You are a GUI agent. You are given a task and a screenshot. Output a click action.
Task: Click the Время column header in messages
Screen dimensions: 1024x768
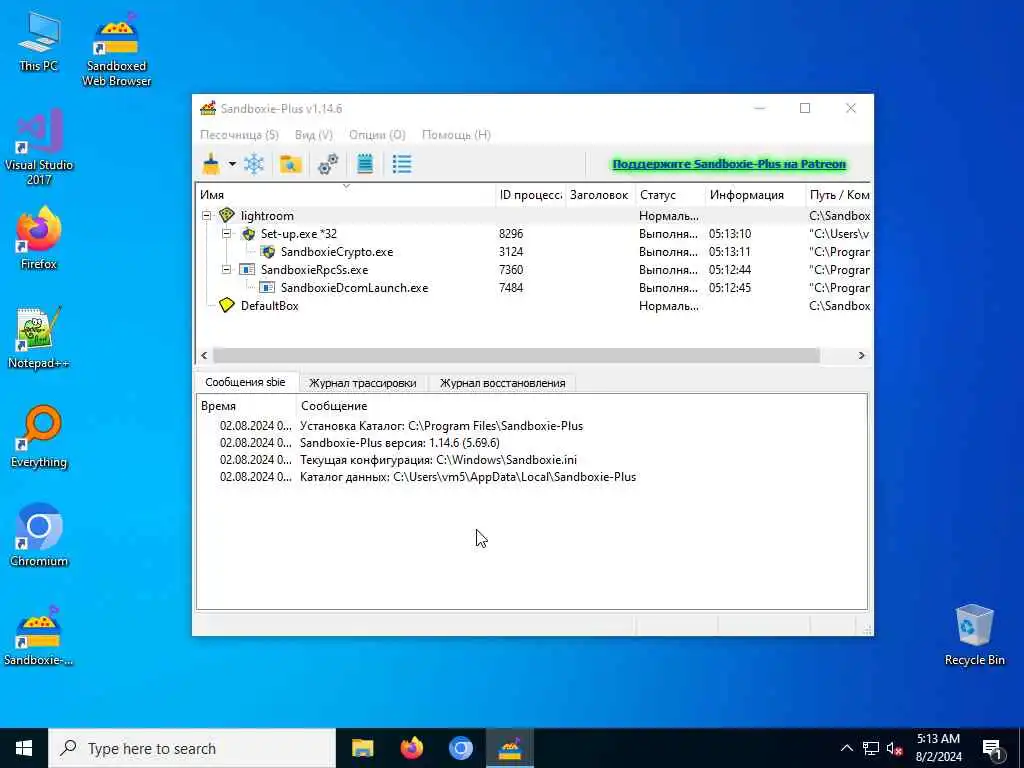(x=247, y=406)
